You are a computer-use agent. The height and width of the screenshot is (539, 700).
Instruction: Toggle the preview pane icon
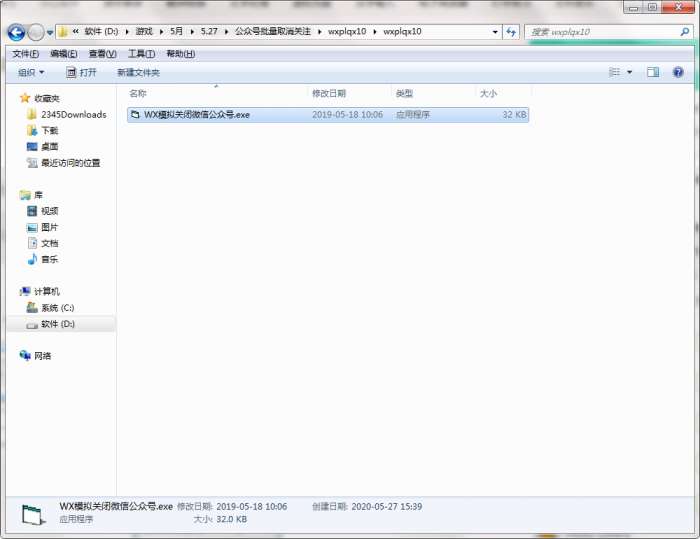[653, 72]
